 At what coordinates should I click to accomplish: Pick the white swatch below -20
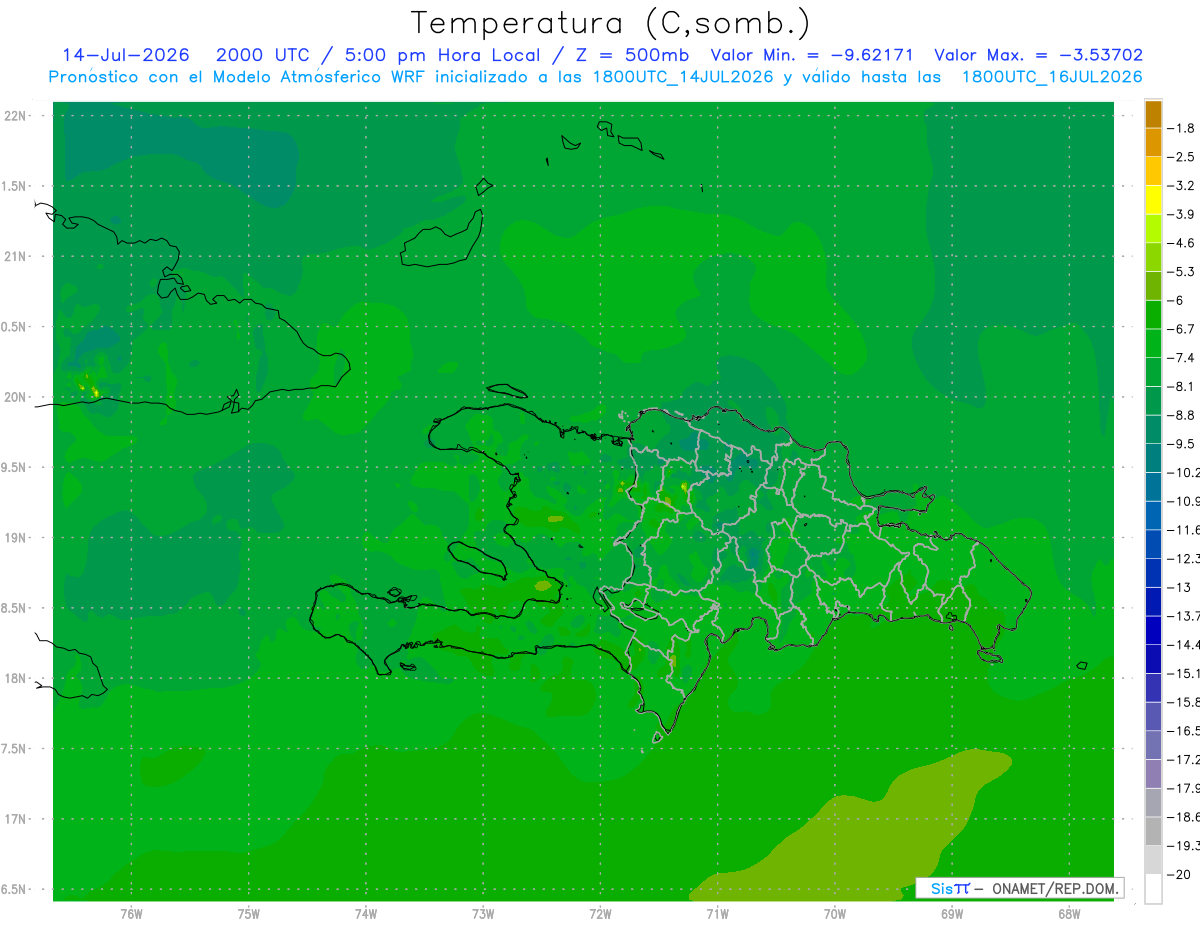point(1153,888)
